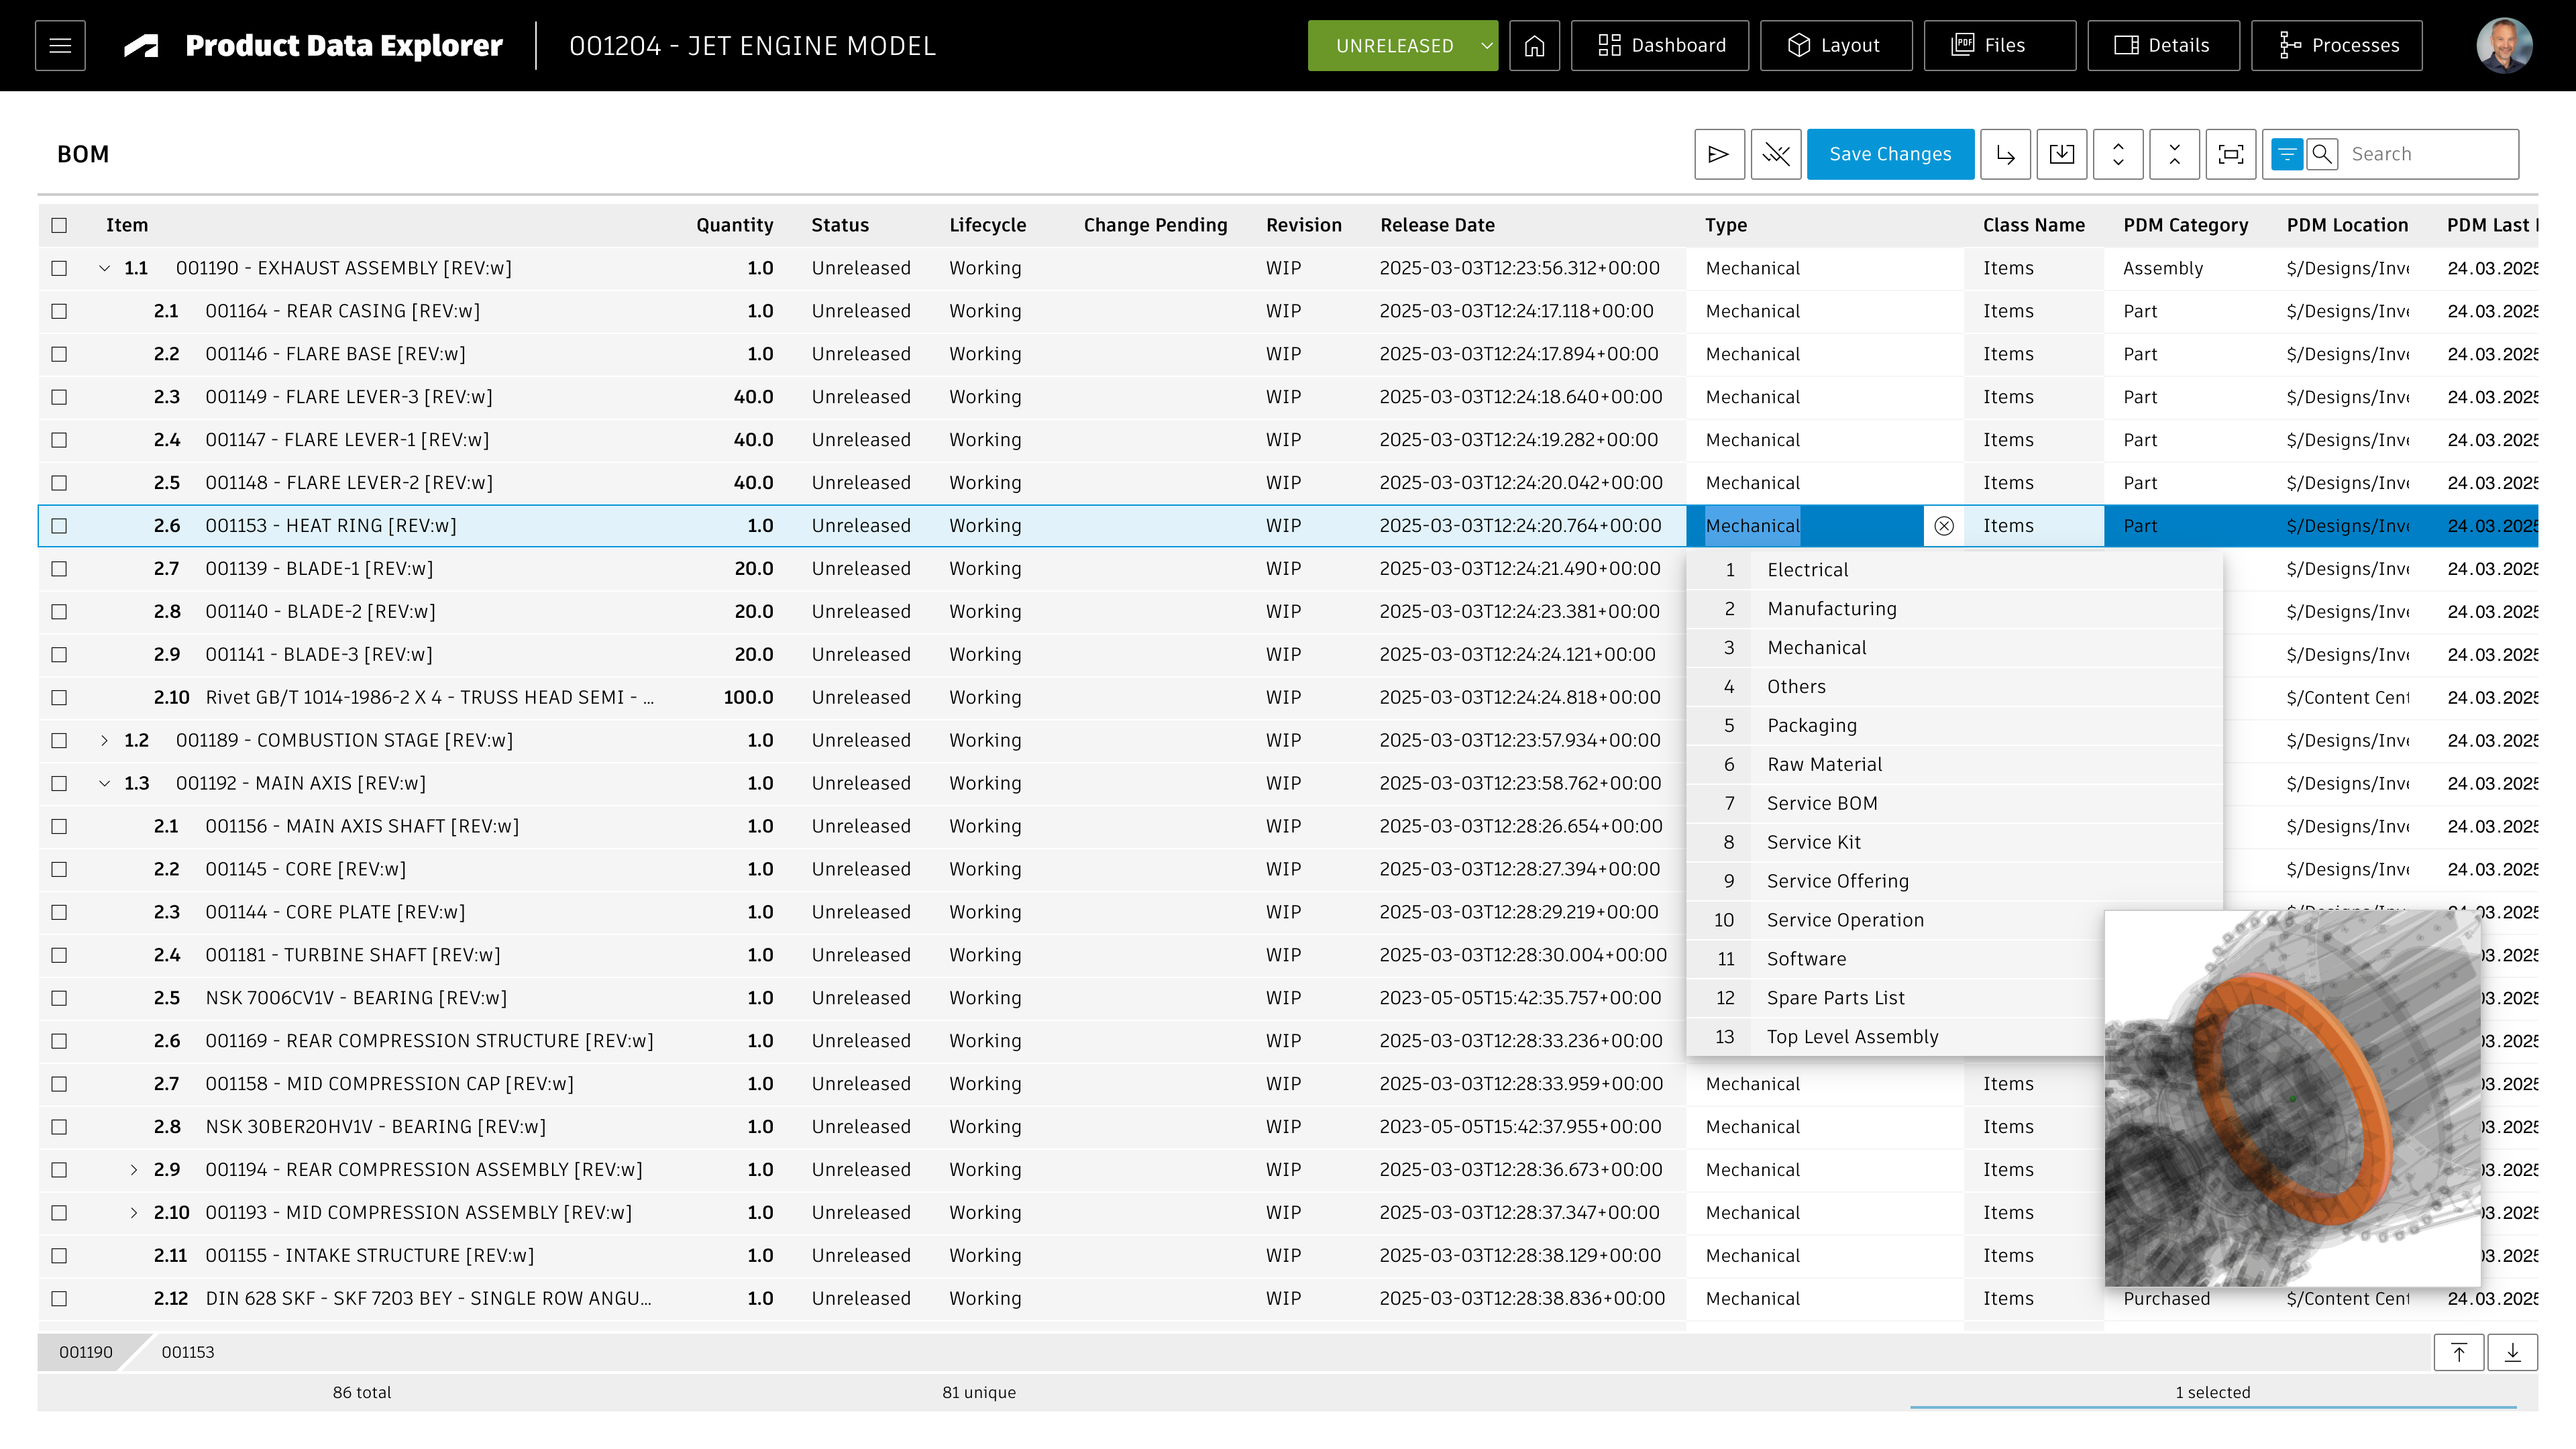Screen dimensions: 2576x1449
Task: Check the box for 001189 COMBUSTION STAGE
Action: 59,740
